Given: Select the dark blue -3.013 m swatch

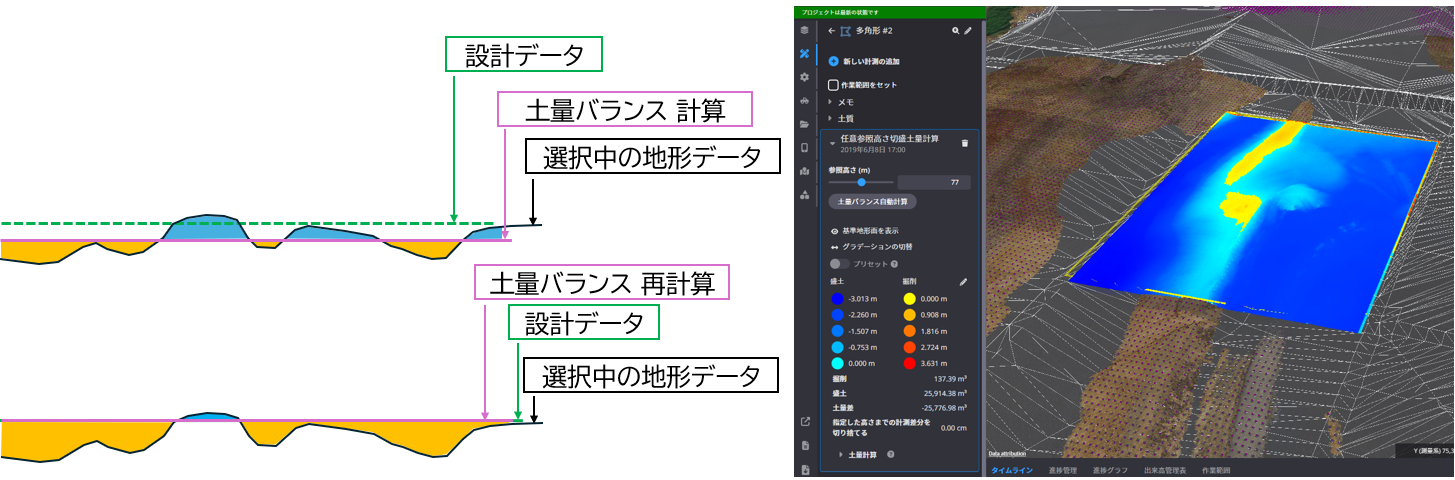Looking at the screenshot, I should click(x=838, y=299).
